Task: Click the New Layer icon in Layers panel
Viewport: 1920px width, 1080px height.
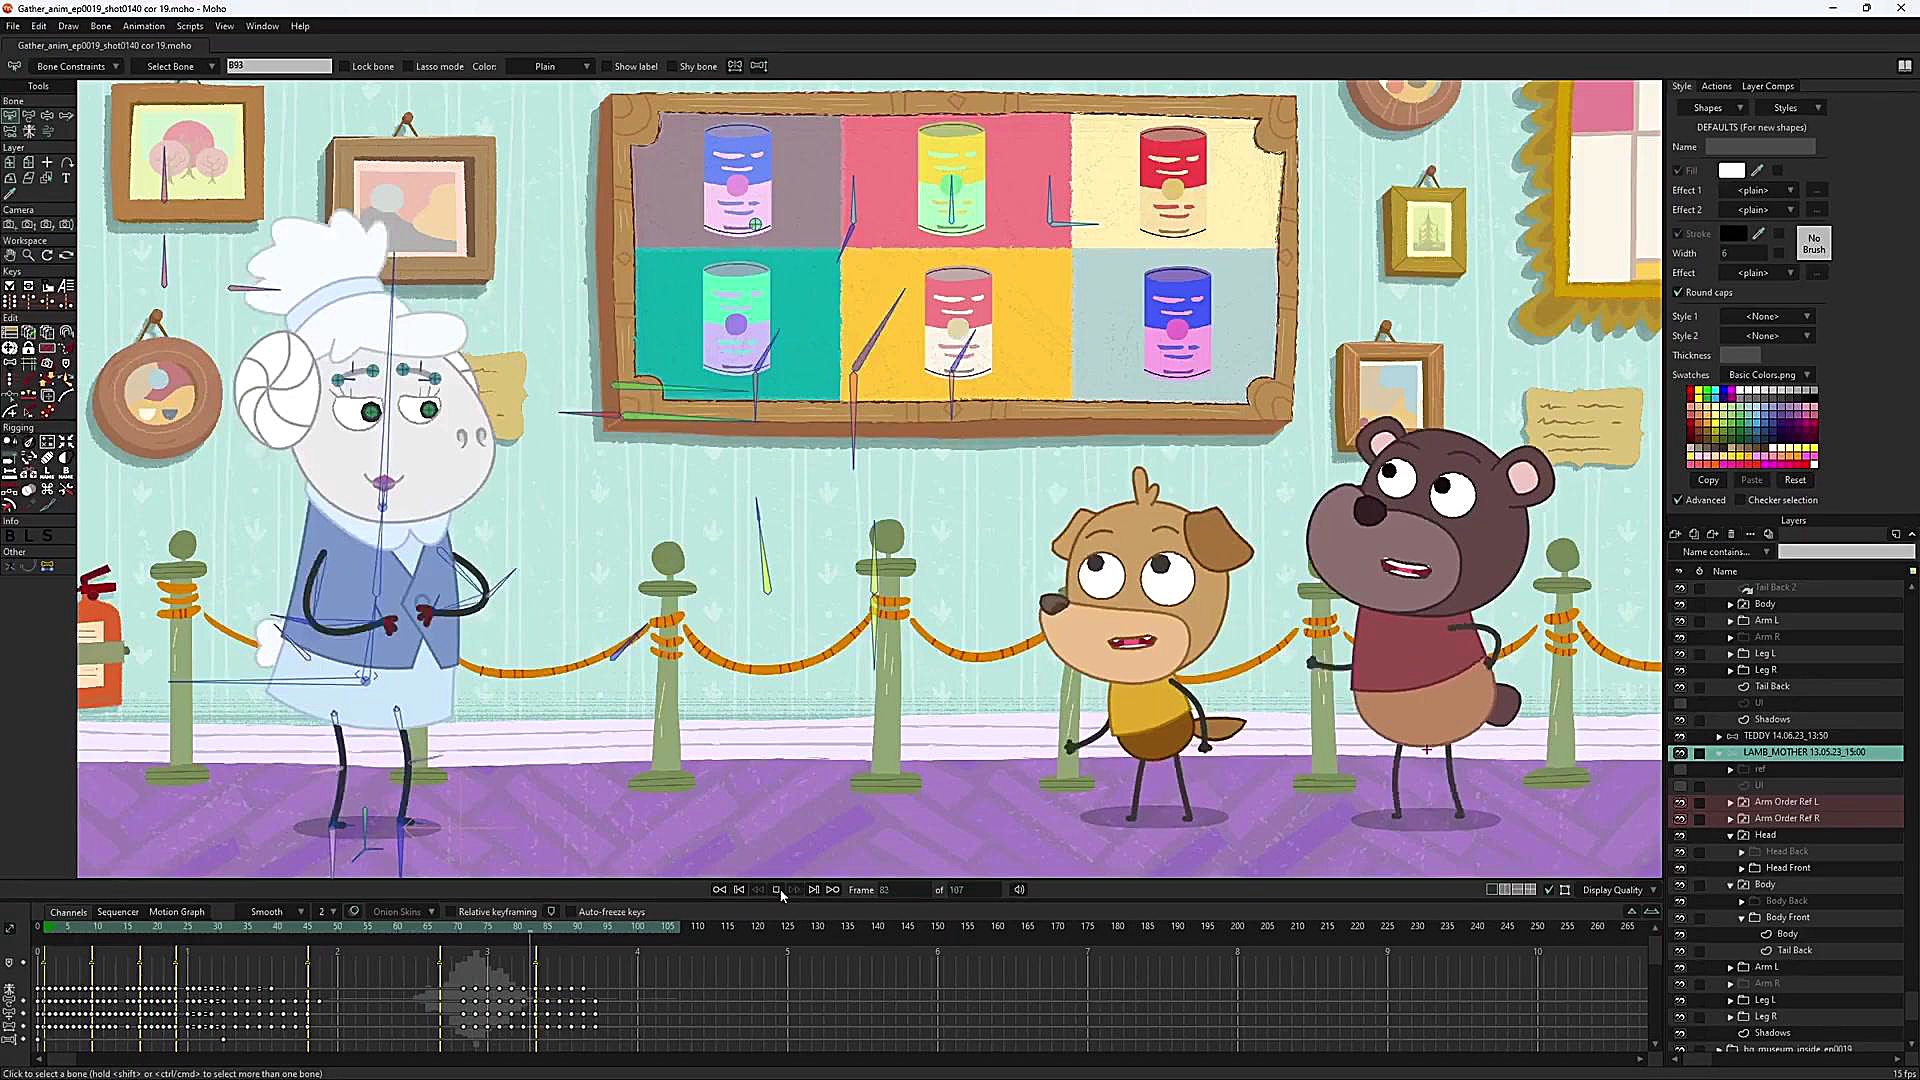Action: [x=1676, y=534]
